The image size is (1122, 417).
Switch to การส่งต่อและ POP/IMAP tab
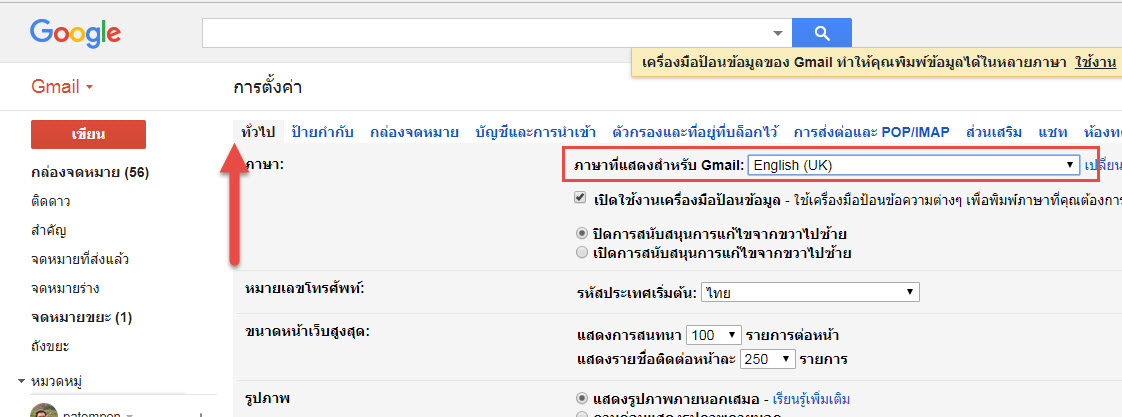point(872,132)
